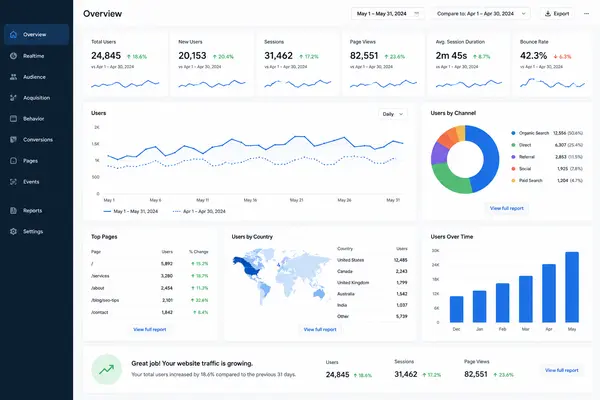This screenshot has width=600, height=400.
Task: Go to the Overview menu item
Action: tap(37, 34)
